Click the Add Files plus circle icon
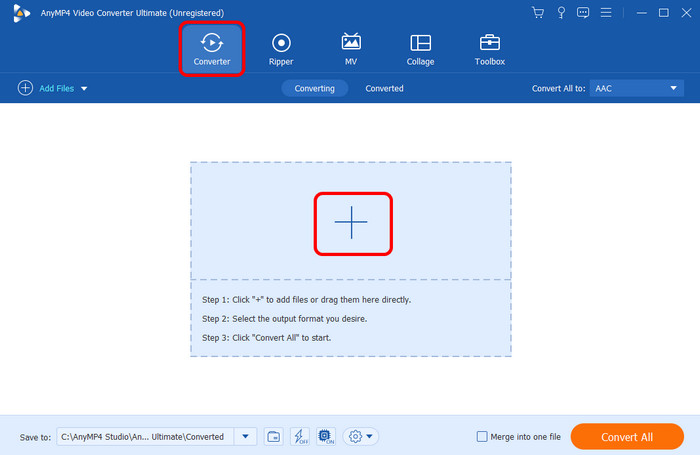The width and height of the screenshot is (700, 455). 25,88
